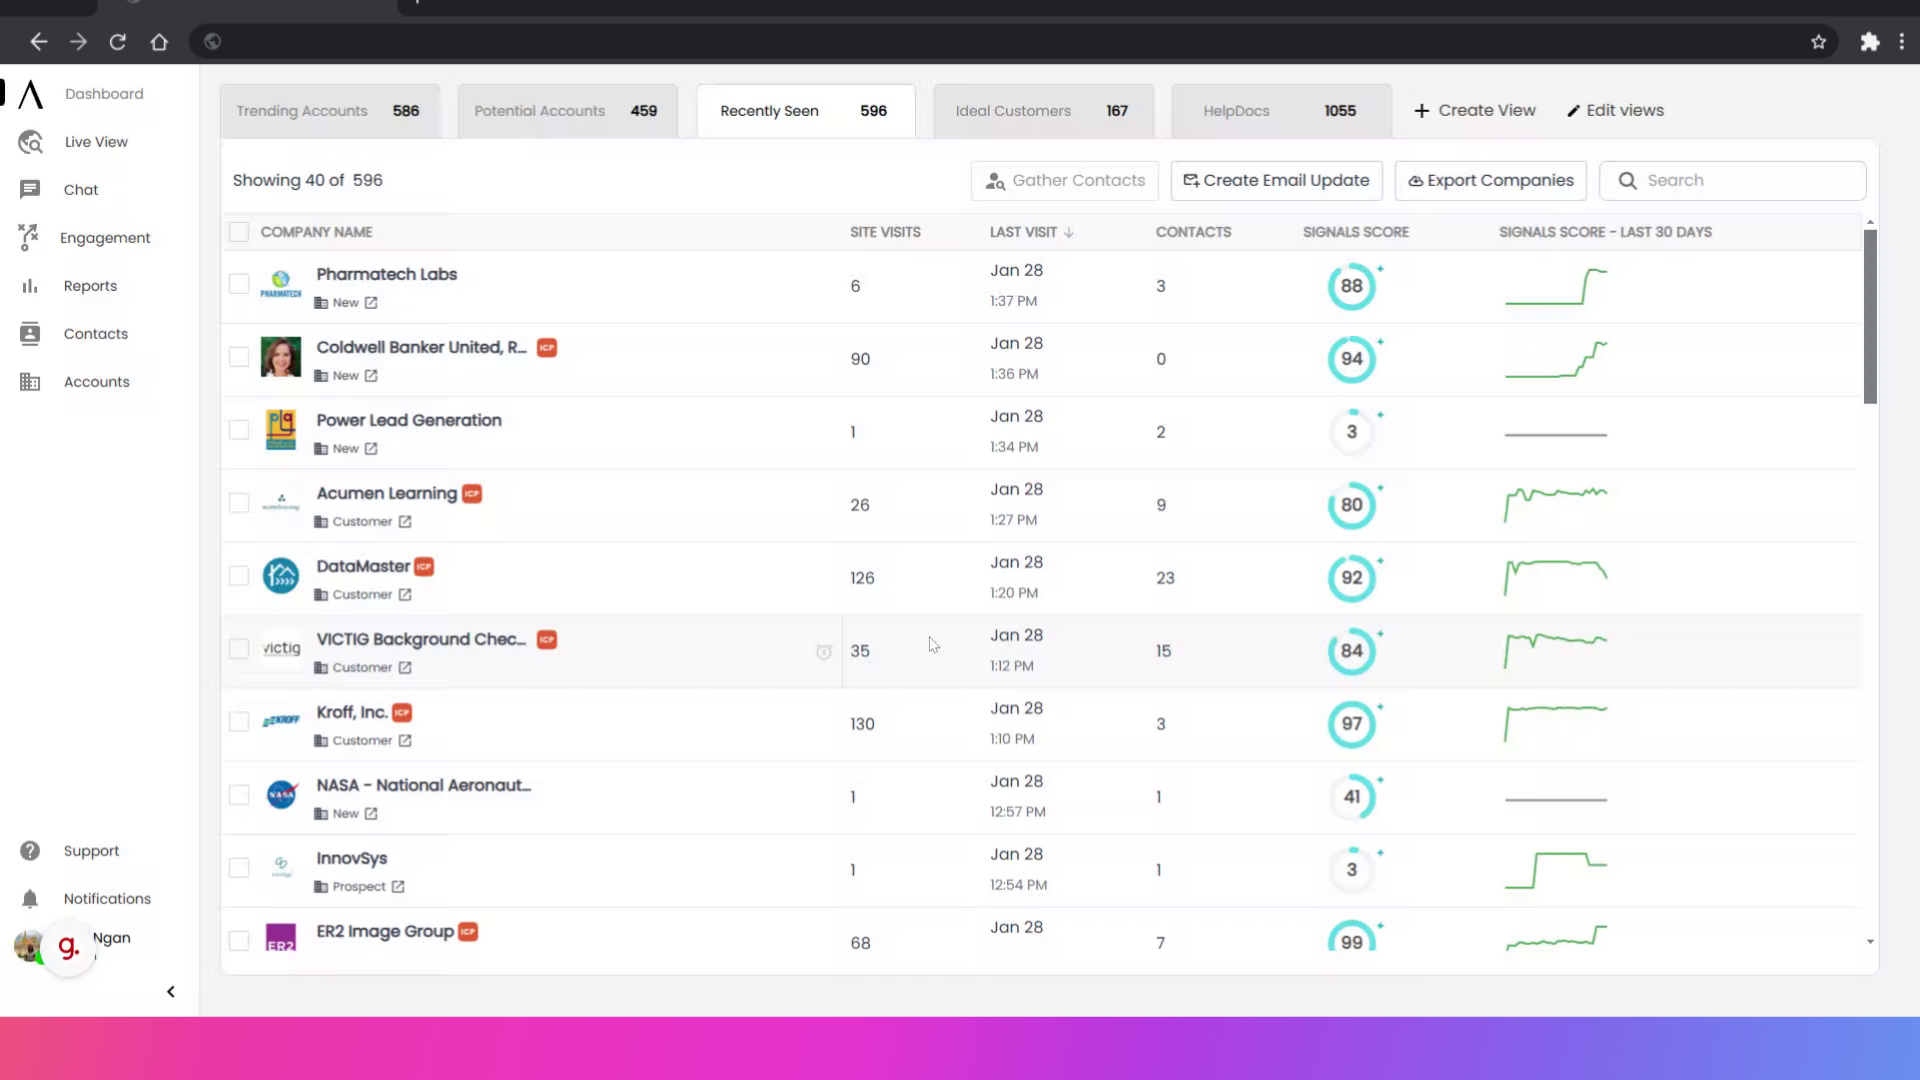Click the Contacts column header

click(1193, 232)
